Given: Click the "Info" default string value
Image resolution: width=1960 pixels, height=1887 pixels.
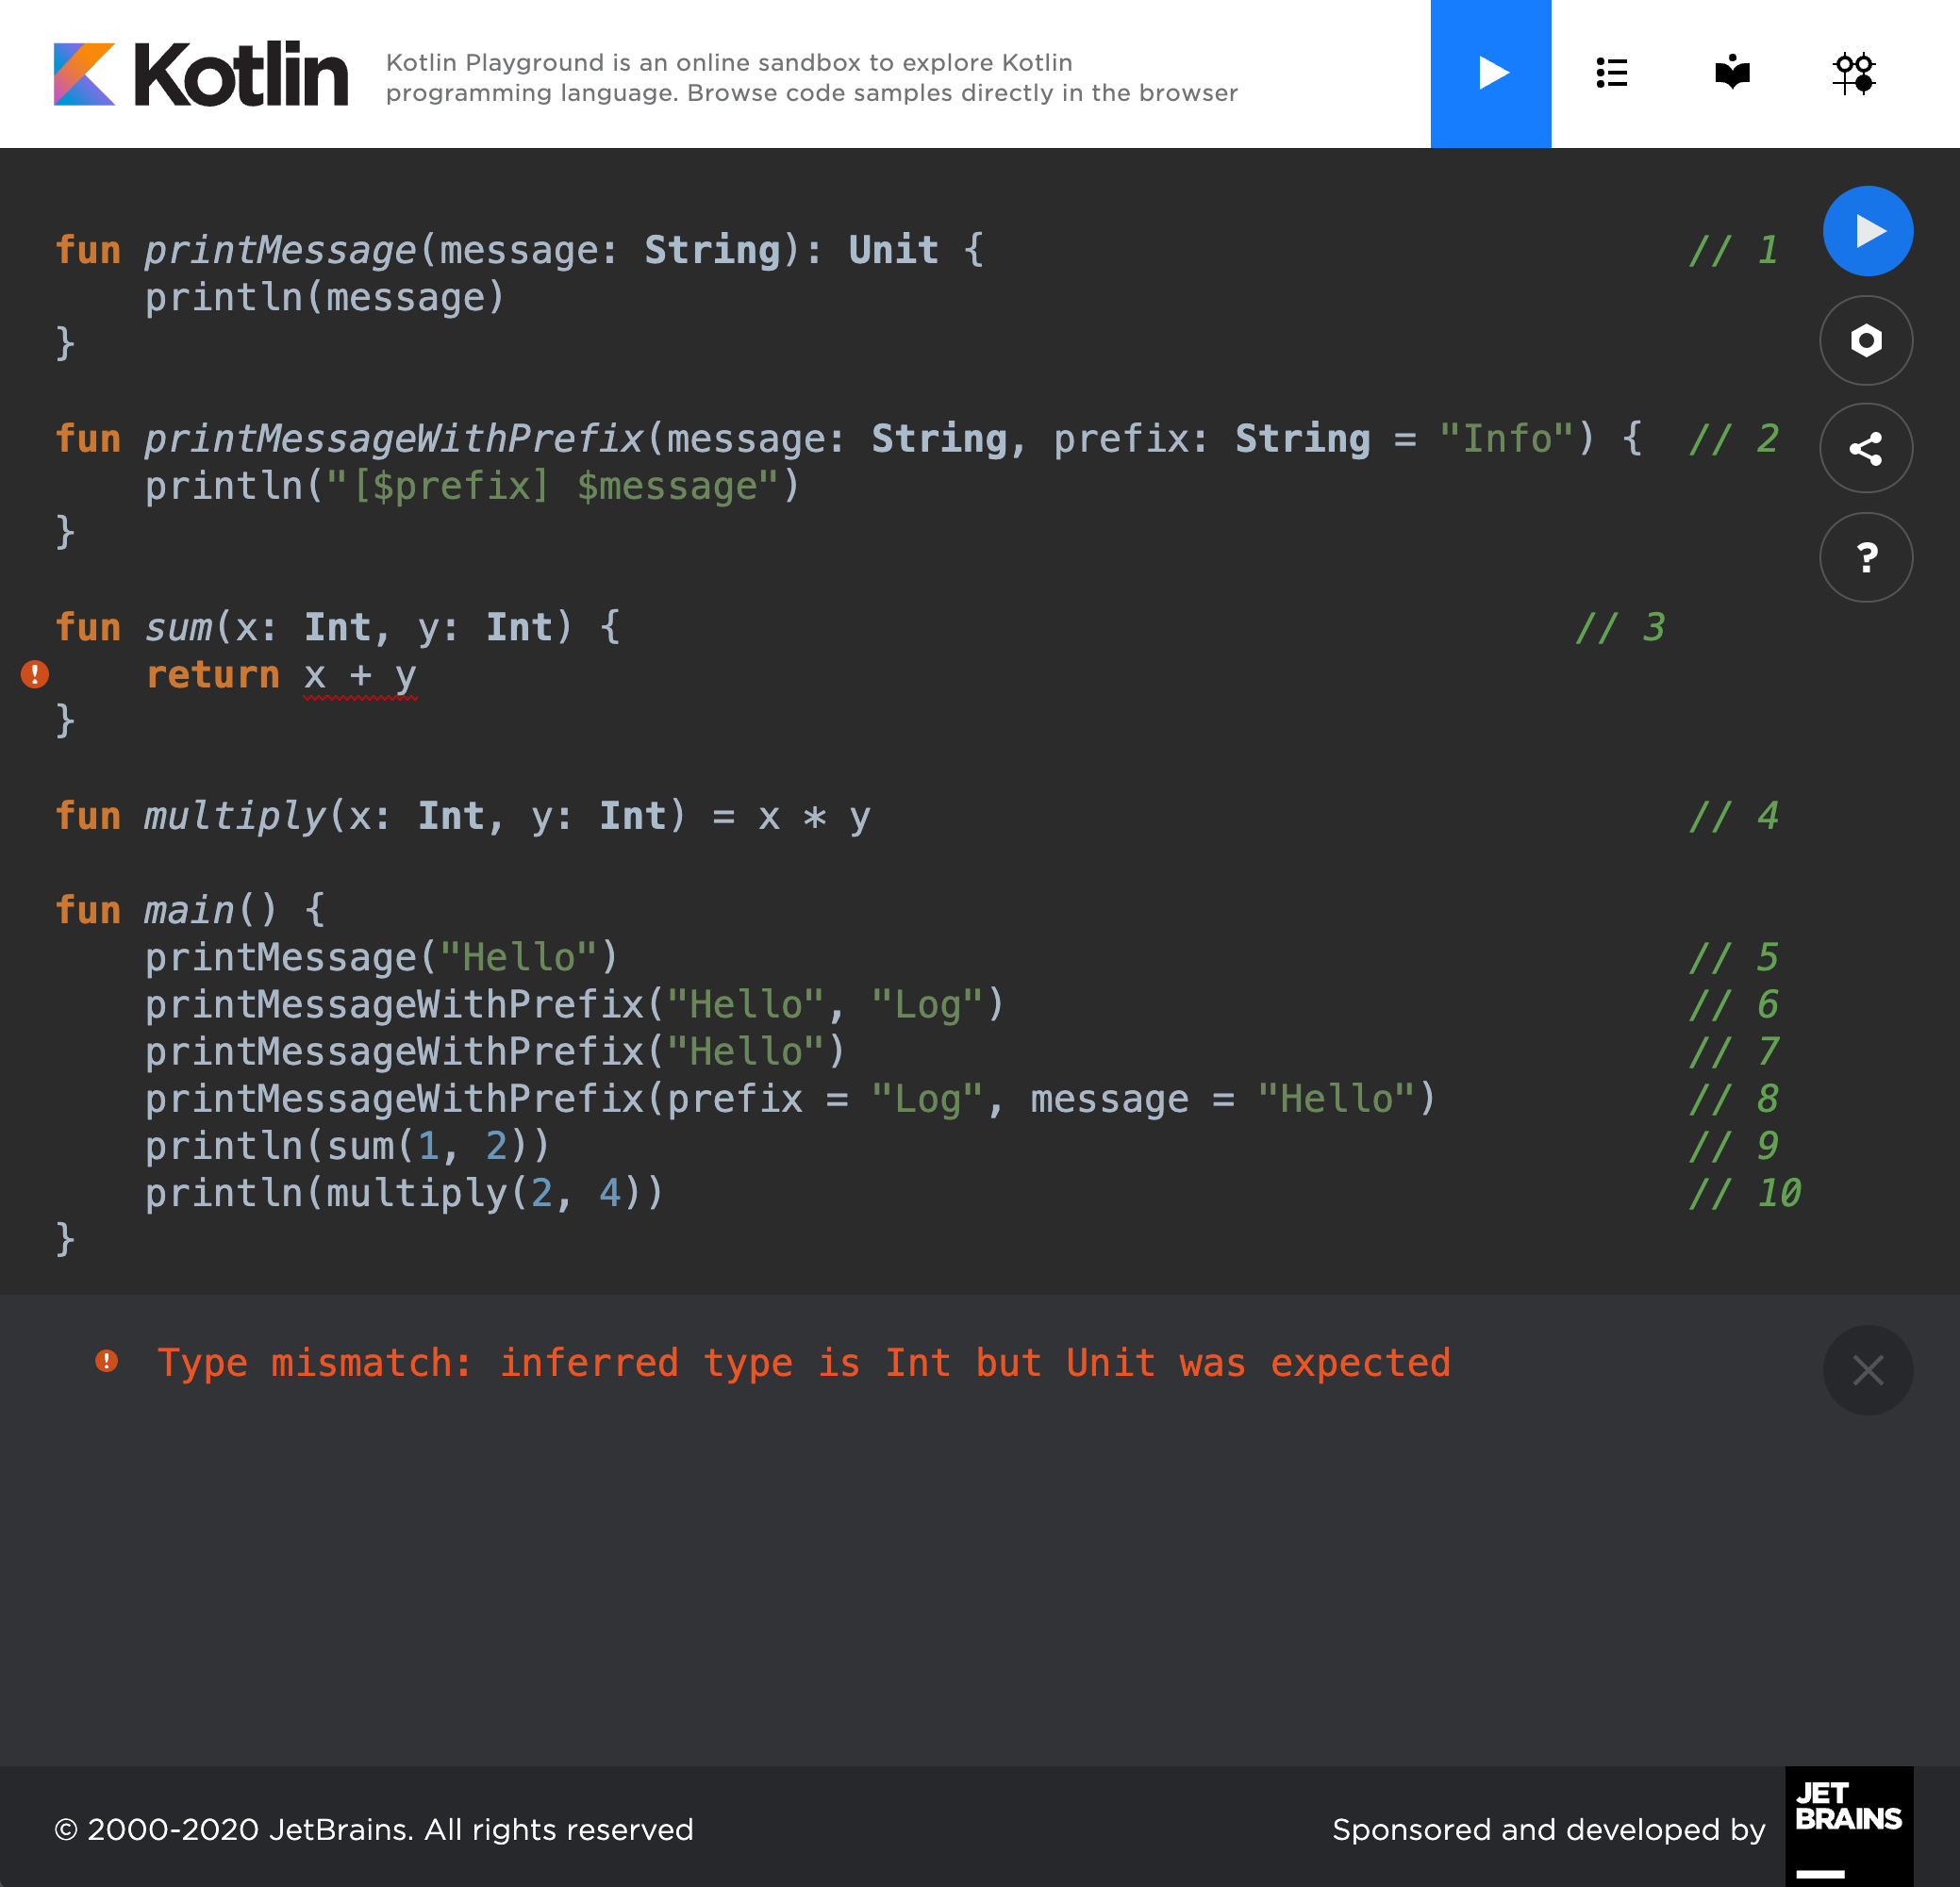Looking at the screenshot, I should 1506,439.
